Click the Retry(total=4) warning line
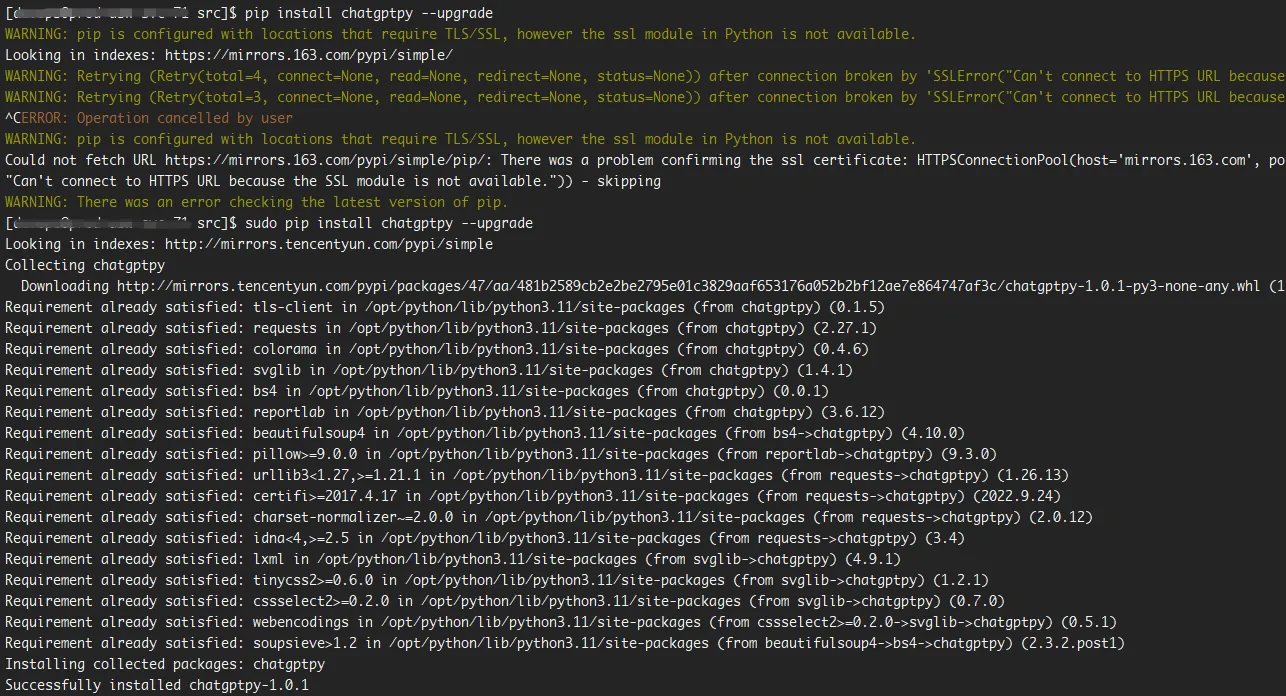 pos(640,76)
